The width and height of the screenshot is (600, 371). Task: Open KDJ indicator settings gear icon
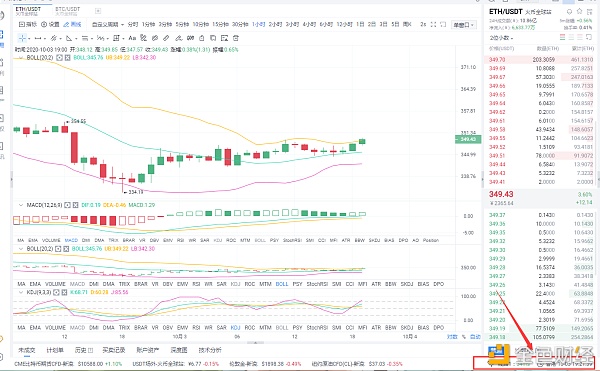[56, 292]
